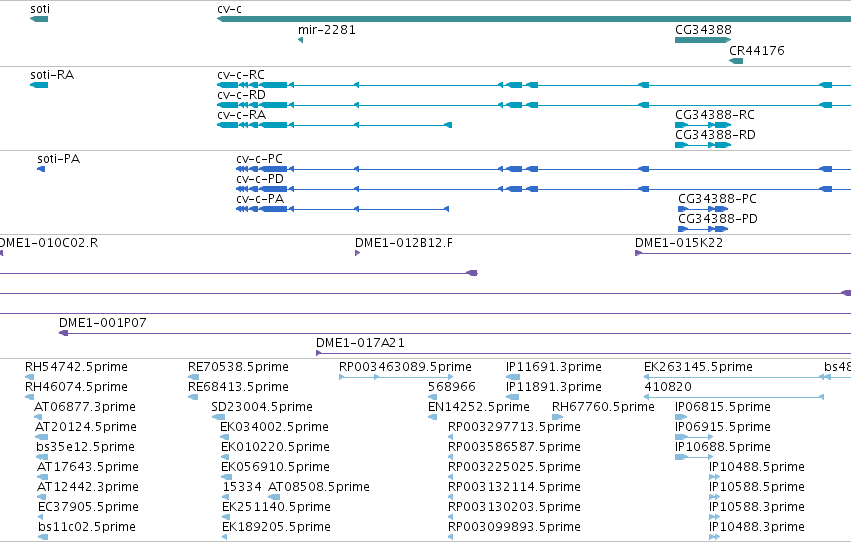Click the IP10588.3prime EST label
The height and width of the screenshot is (542, 851).
pyautogui.click(x=757, y=508)
